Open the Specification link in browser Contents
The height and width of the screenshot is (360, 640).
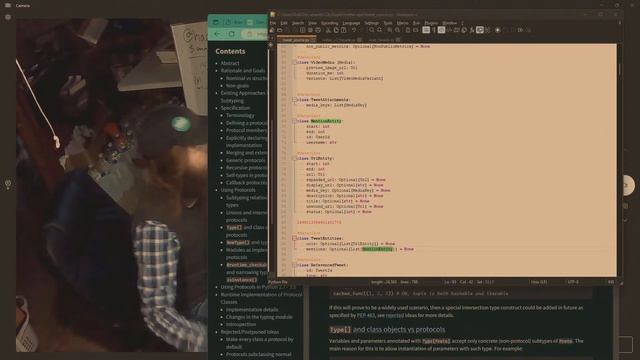pyautogui.click(x=236, y=108)
